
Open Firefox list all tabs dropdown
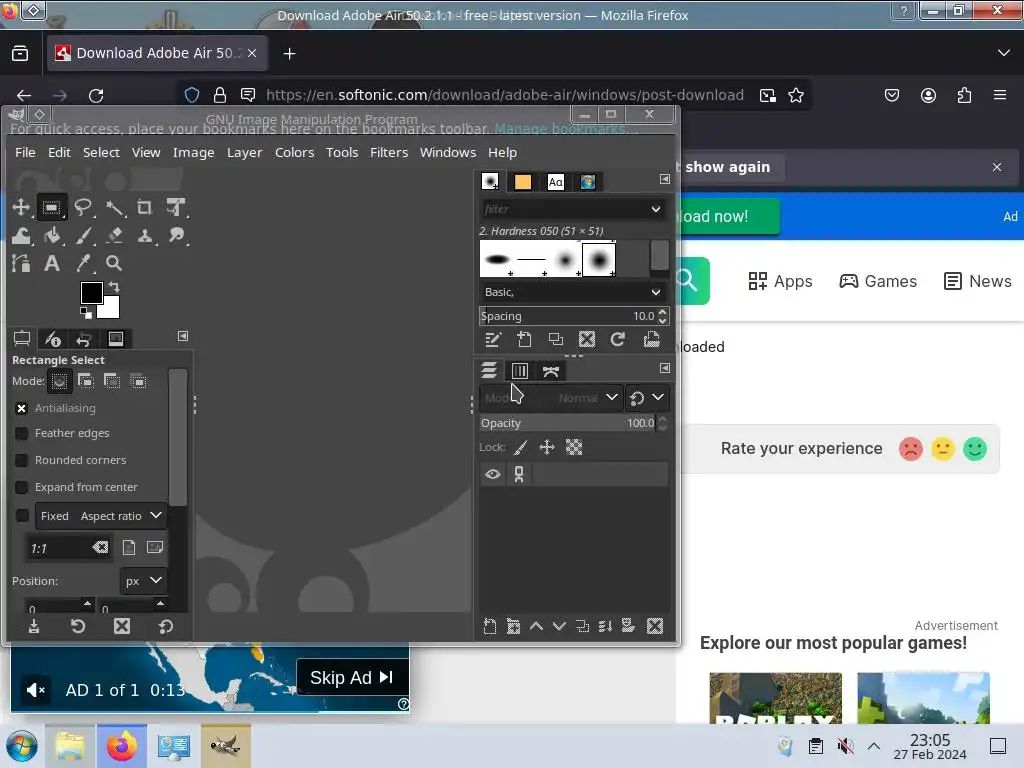[x=1004, y=53]
